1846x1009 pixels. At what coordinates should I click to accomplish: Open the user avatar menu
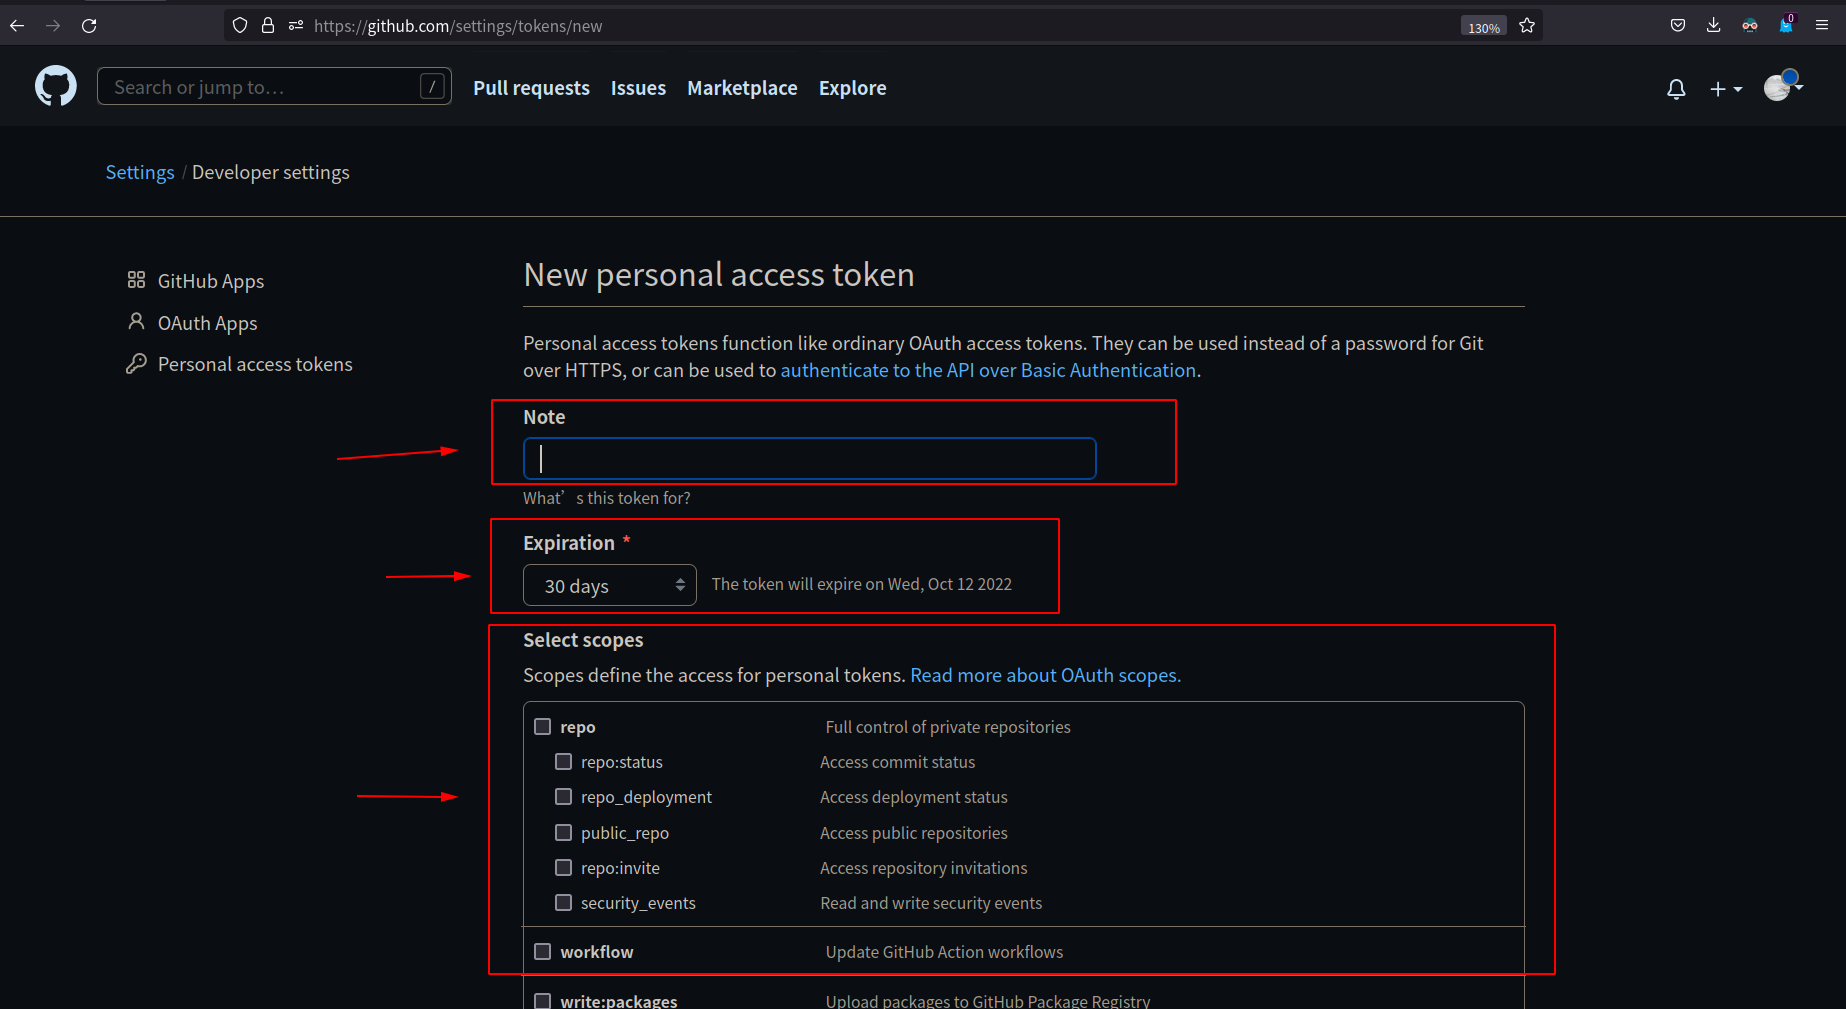point(1783,87)
